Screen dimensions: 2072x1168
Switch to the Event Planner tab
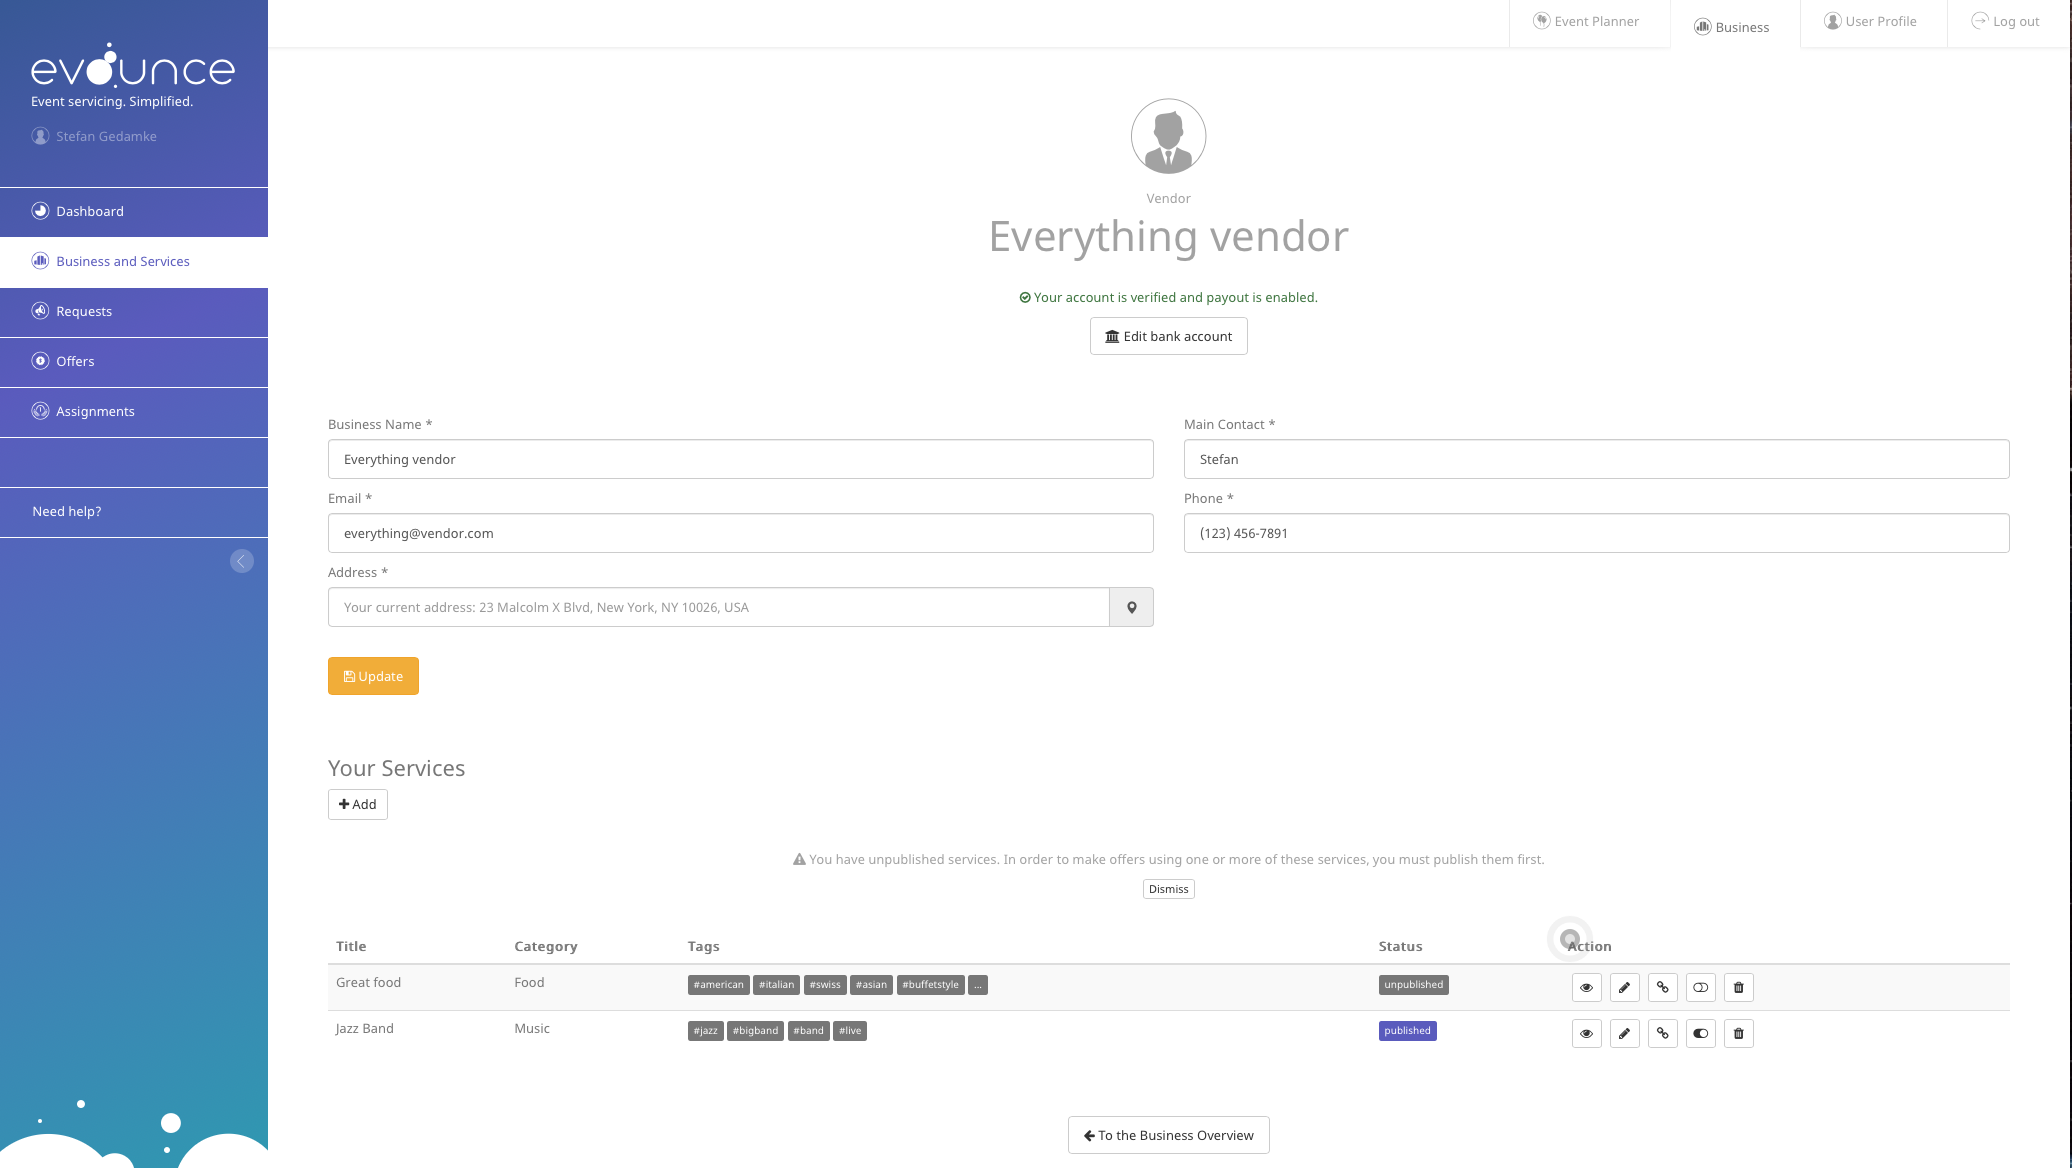tap(1587, 21)
